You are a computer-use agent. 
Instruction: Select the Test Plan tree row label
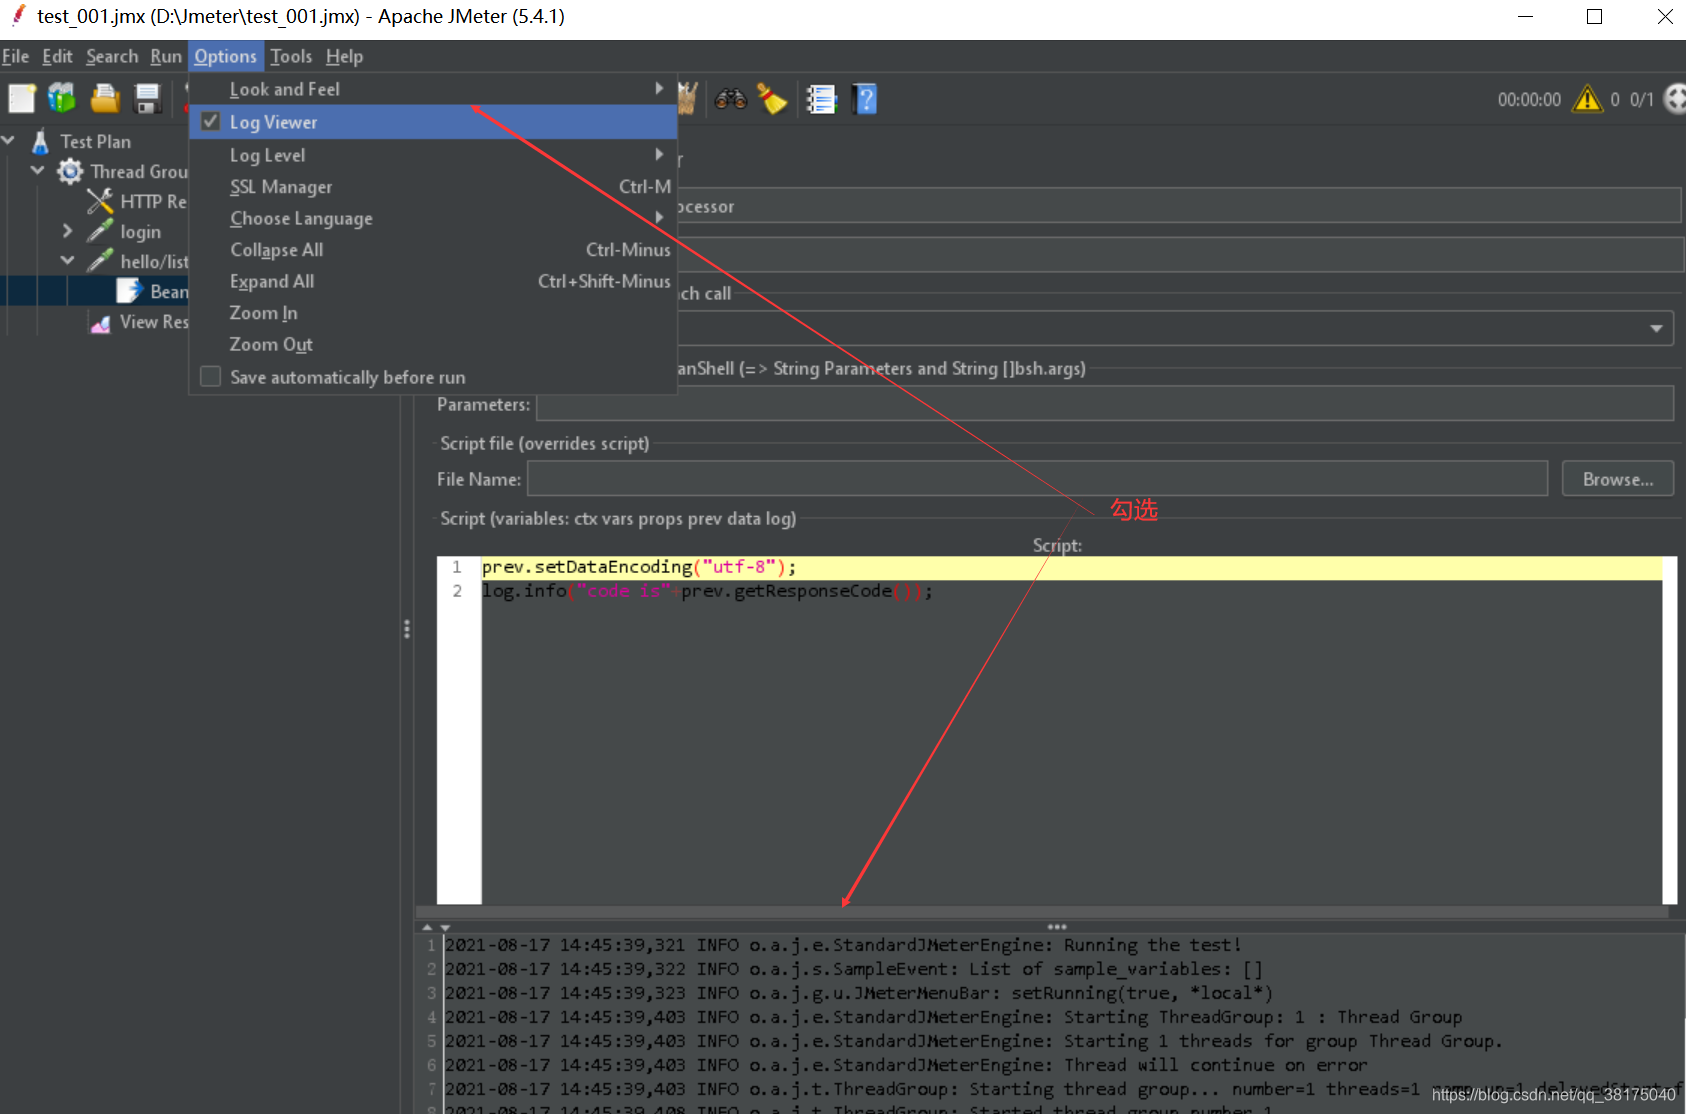click(x=95, y=142)
